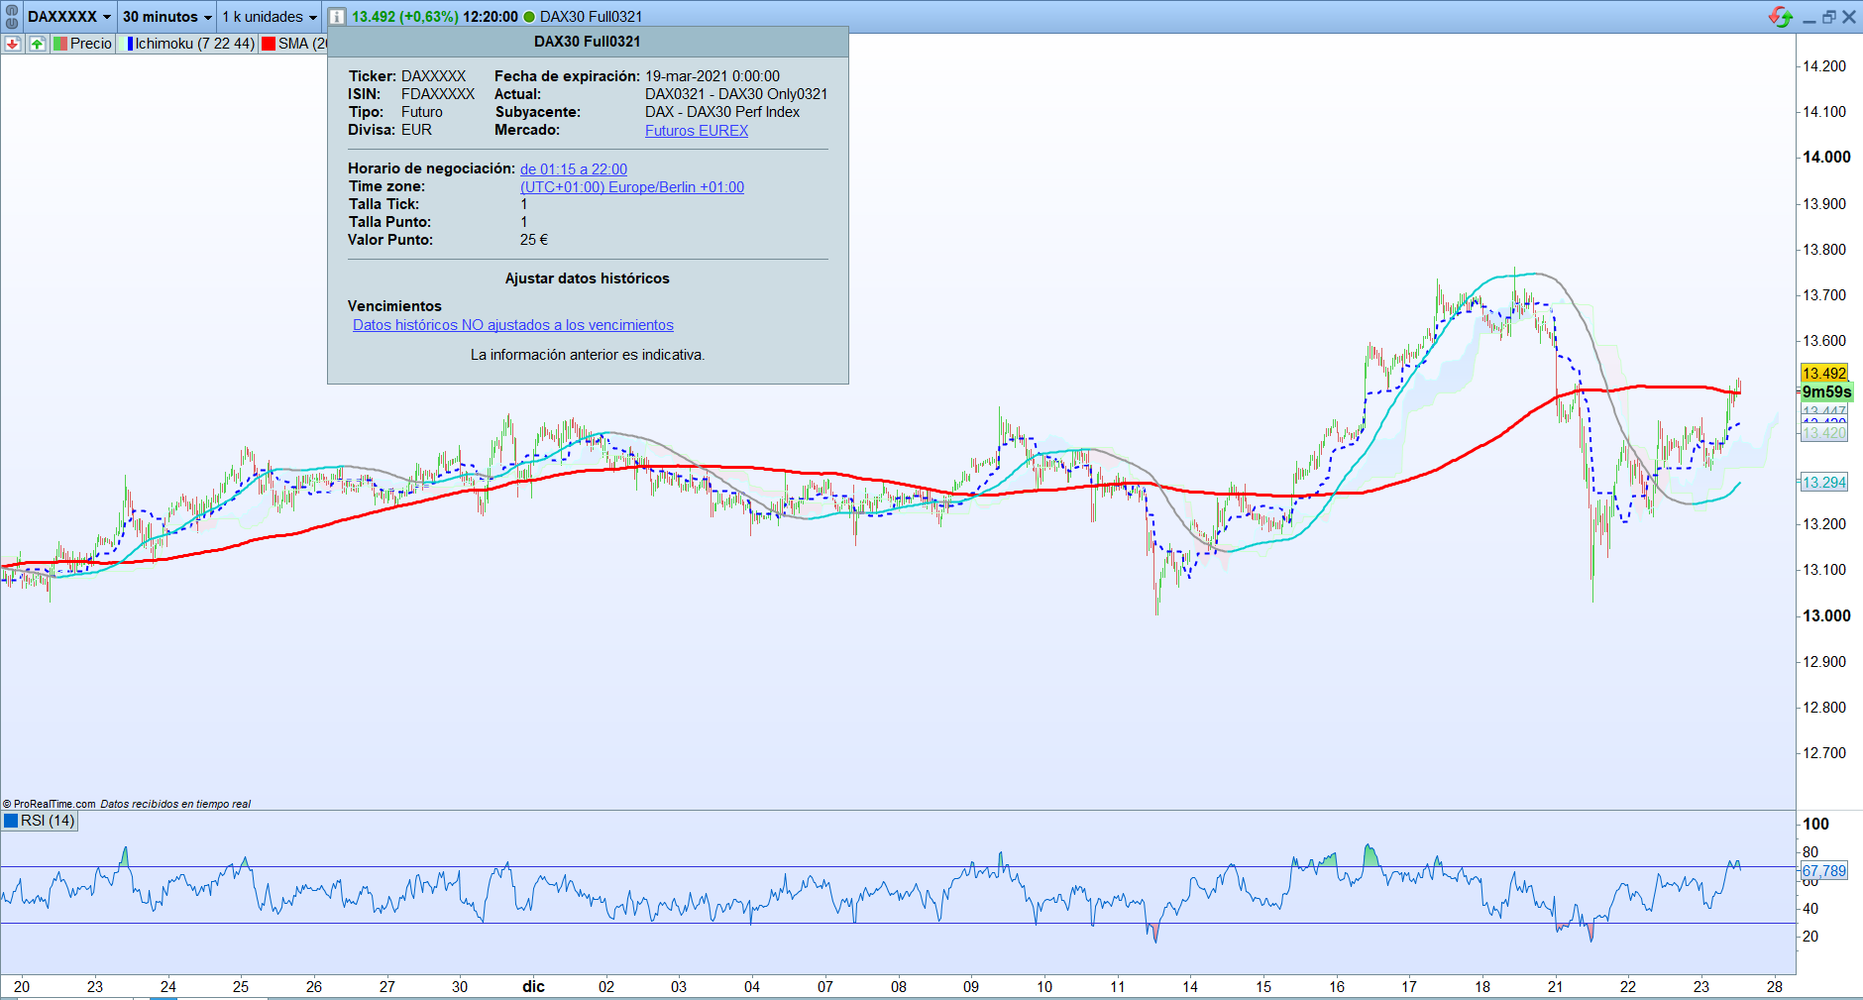Select the Ichimoku (7 22 44) indicator label
The width and height of the screenshot is (1863, 1000).
click(190, 44)
